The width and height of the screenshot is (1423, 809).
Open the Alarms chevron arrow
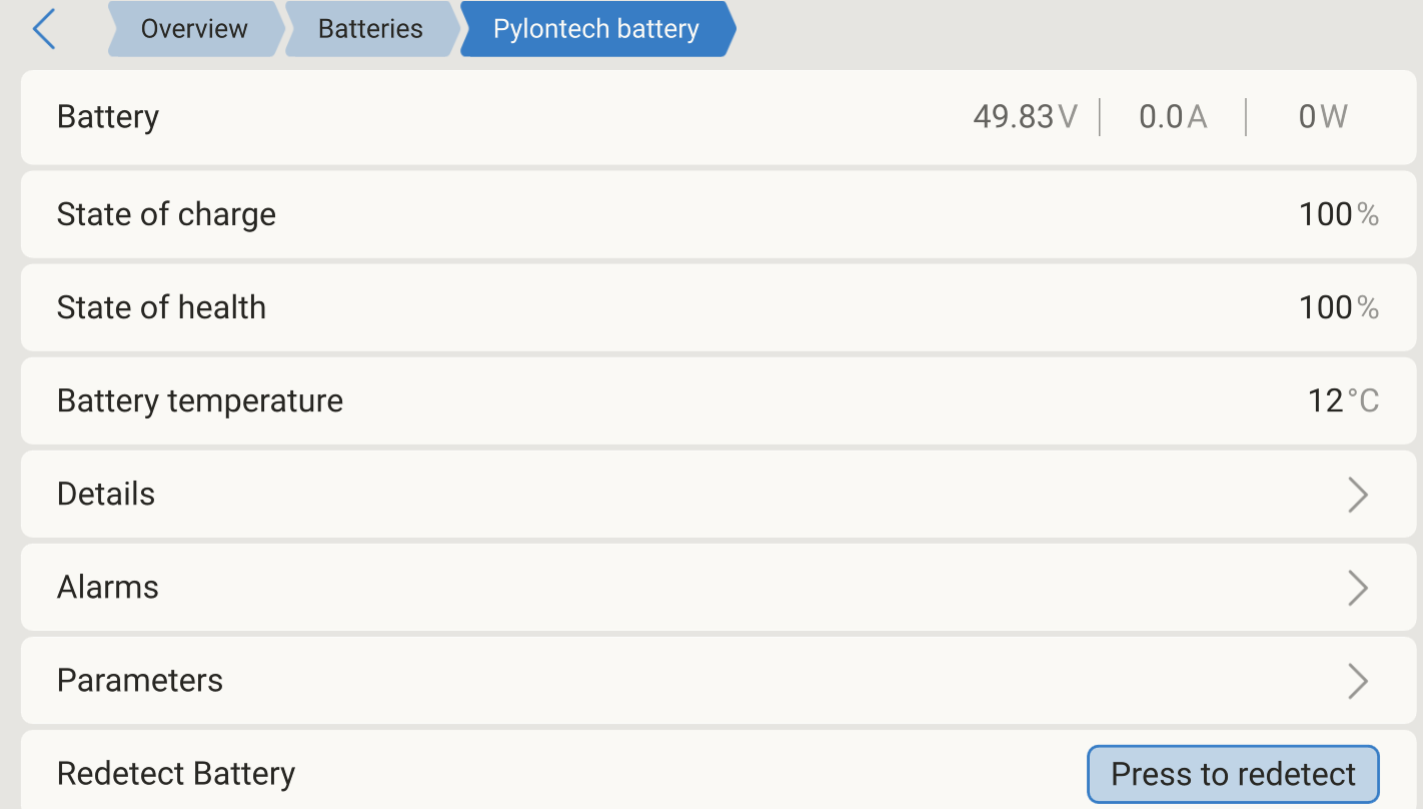tap(1357, 587)
